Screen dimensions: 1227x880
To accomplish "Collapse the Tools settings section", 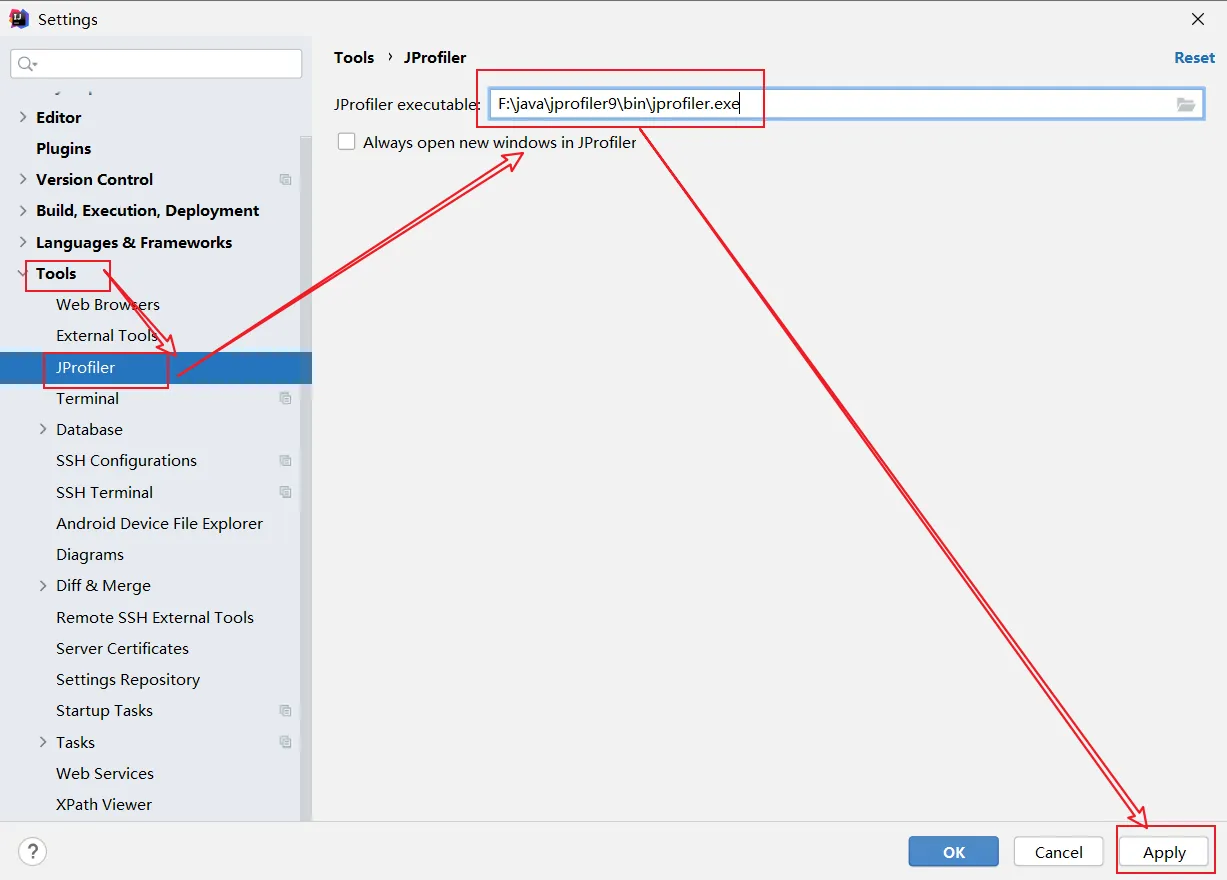I will (x=23, y=273).
